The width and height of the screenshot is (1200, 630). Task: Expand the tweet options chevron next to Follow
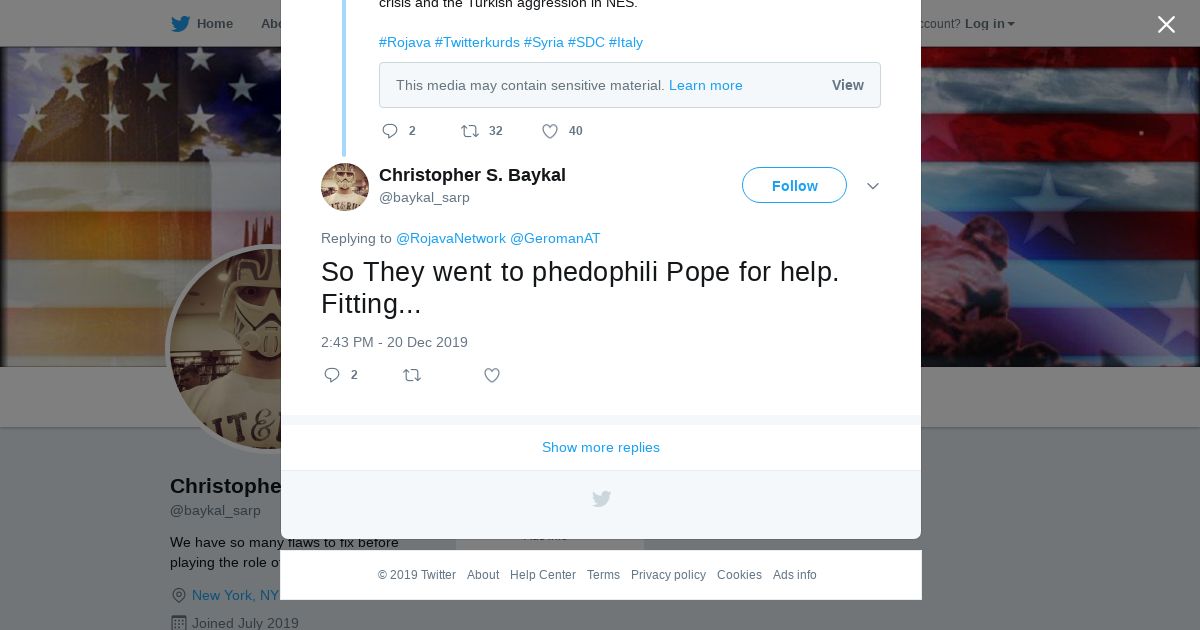click(873, 186)
